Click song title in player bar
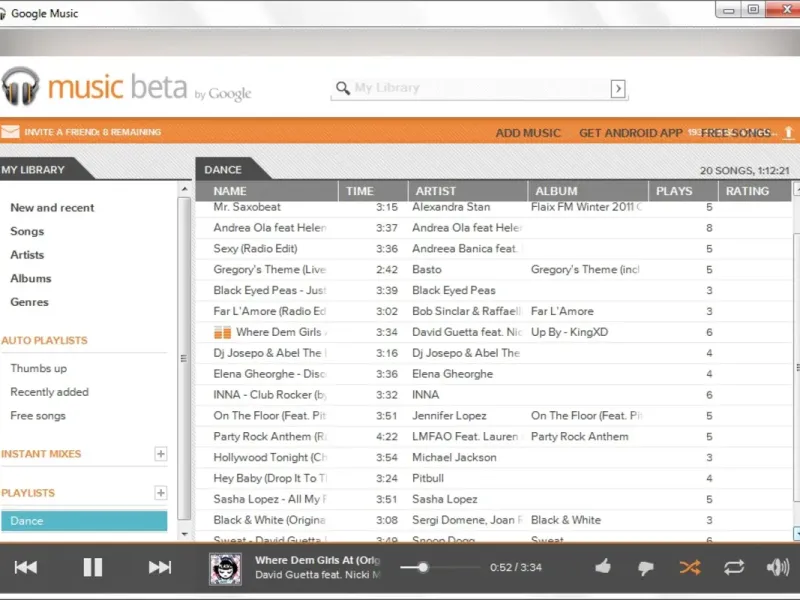Viewport: 800px width, 600px height. coord(317,560)
